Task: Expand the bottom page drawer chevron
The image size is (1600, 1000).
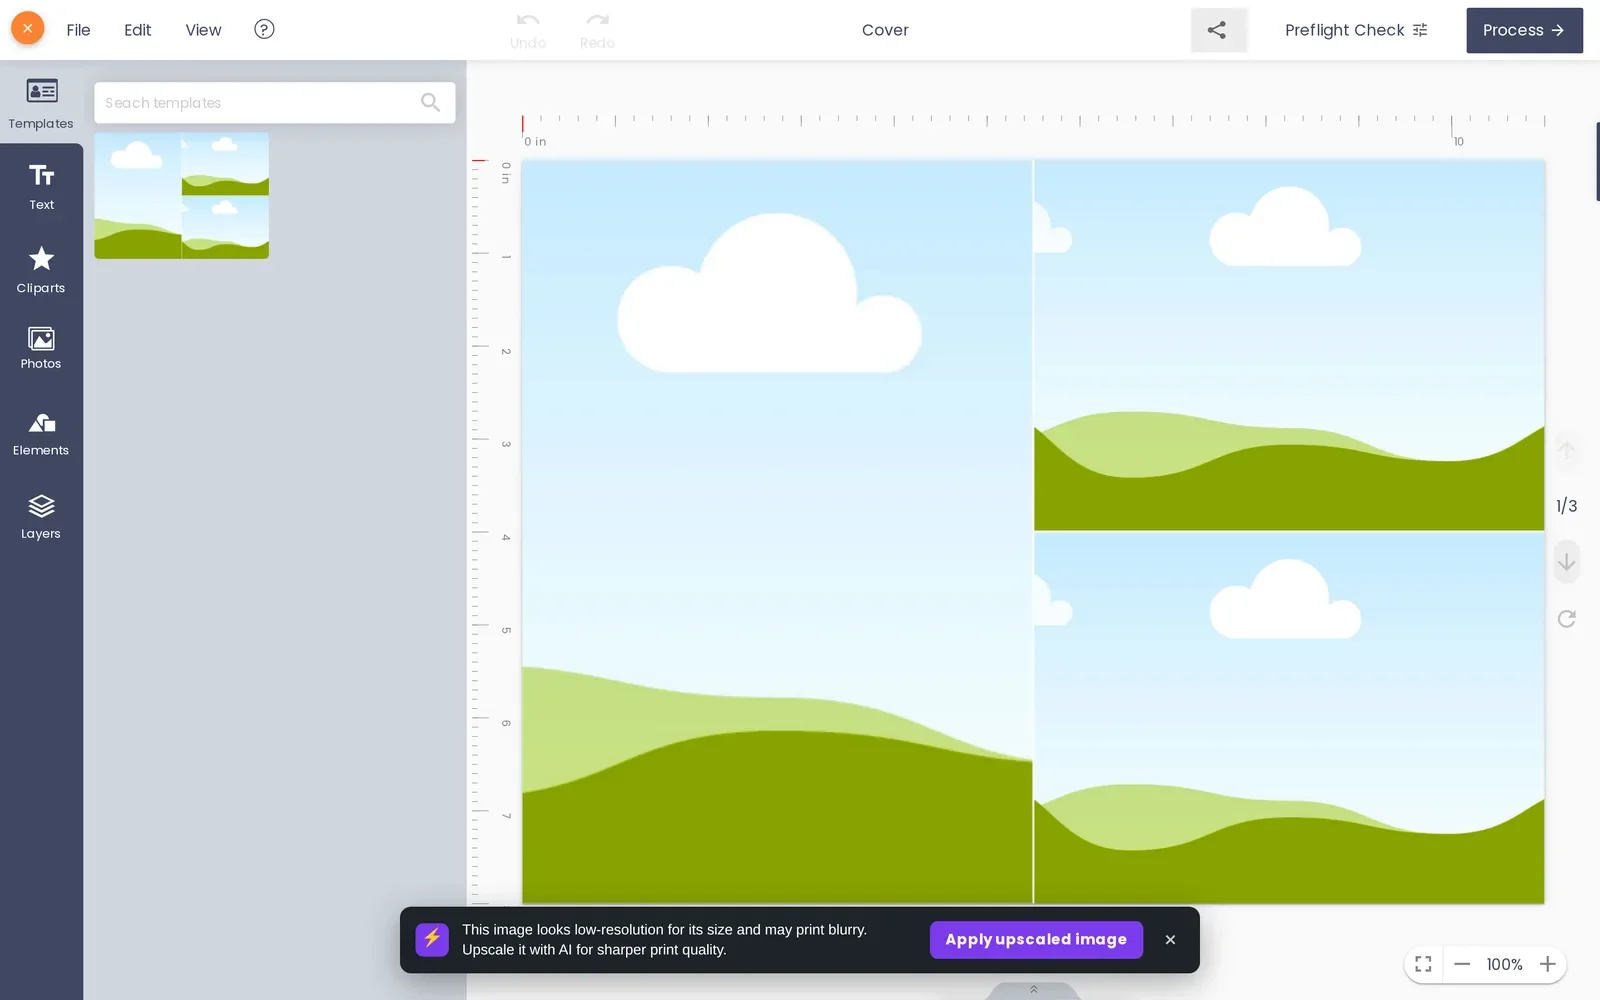Action: [x=1033, y=990]
